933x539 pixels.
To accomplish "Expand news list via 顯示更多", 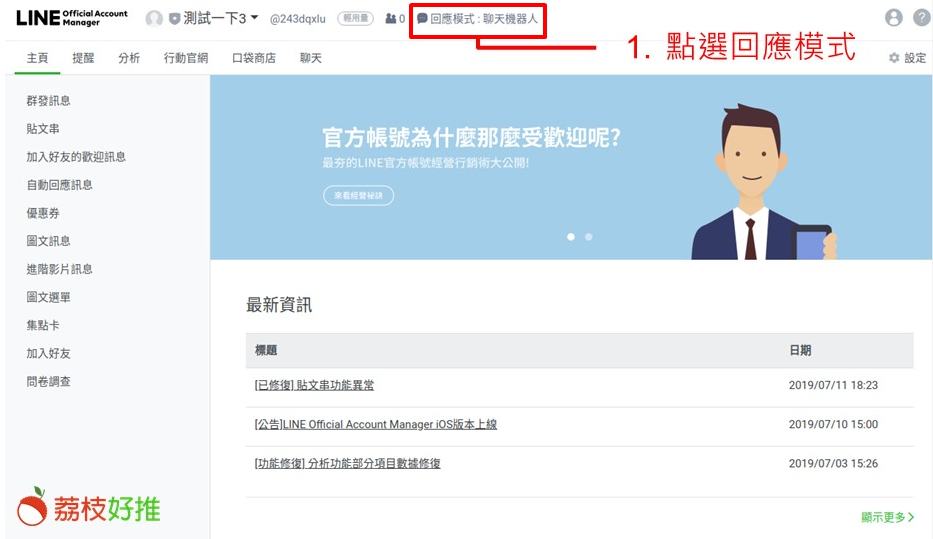I will (x=887, y=517).
